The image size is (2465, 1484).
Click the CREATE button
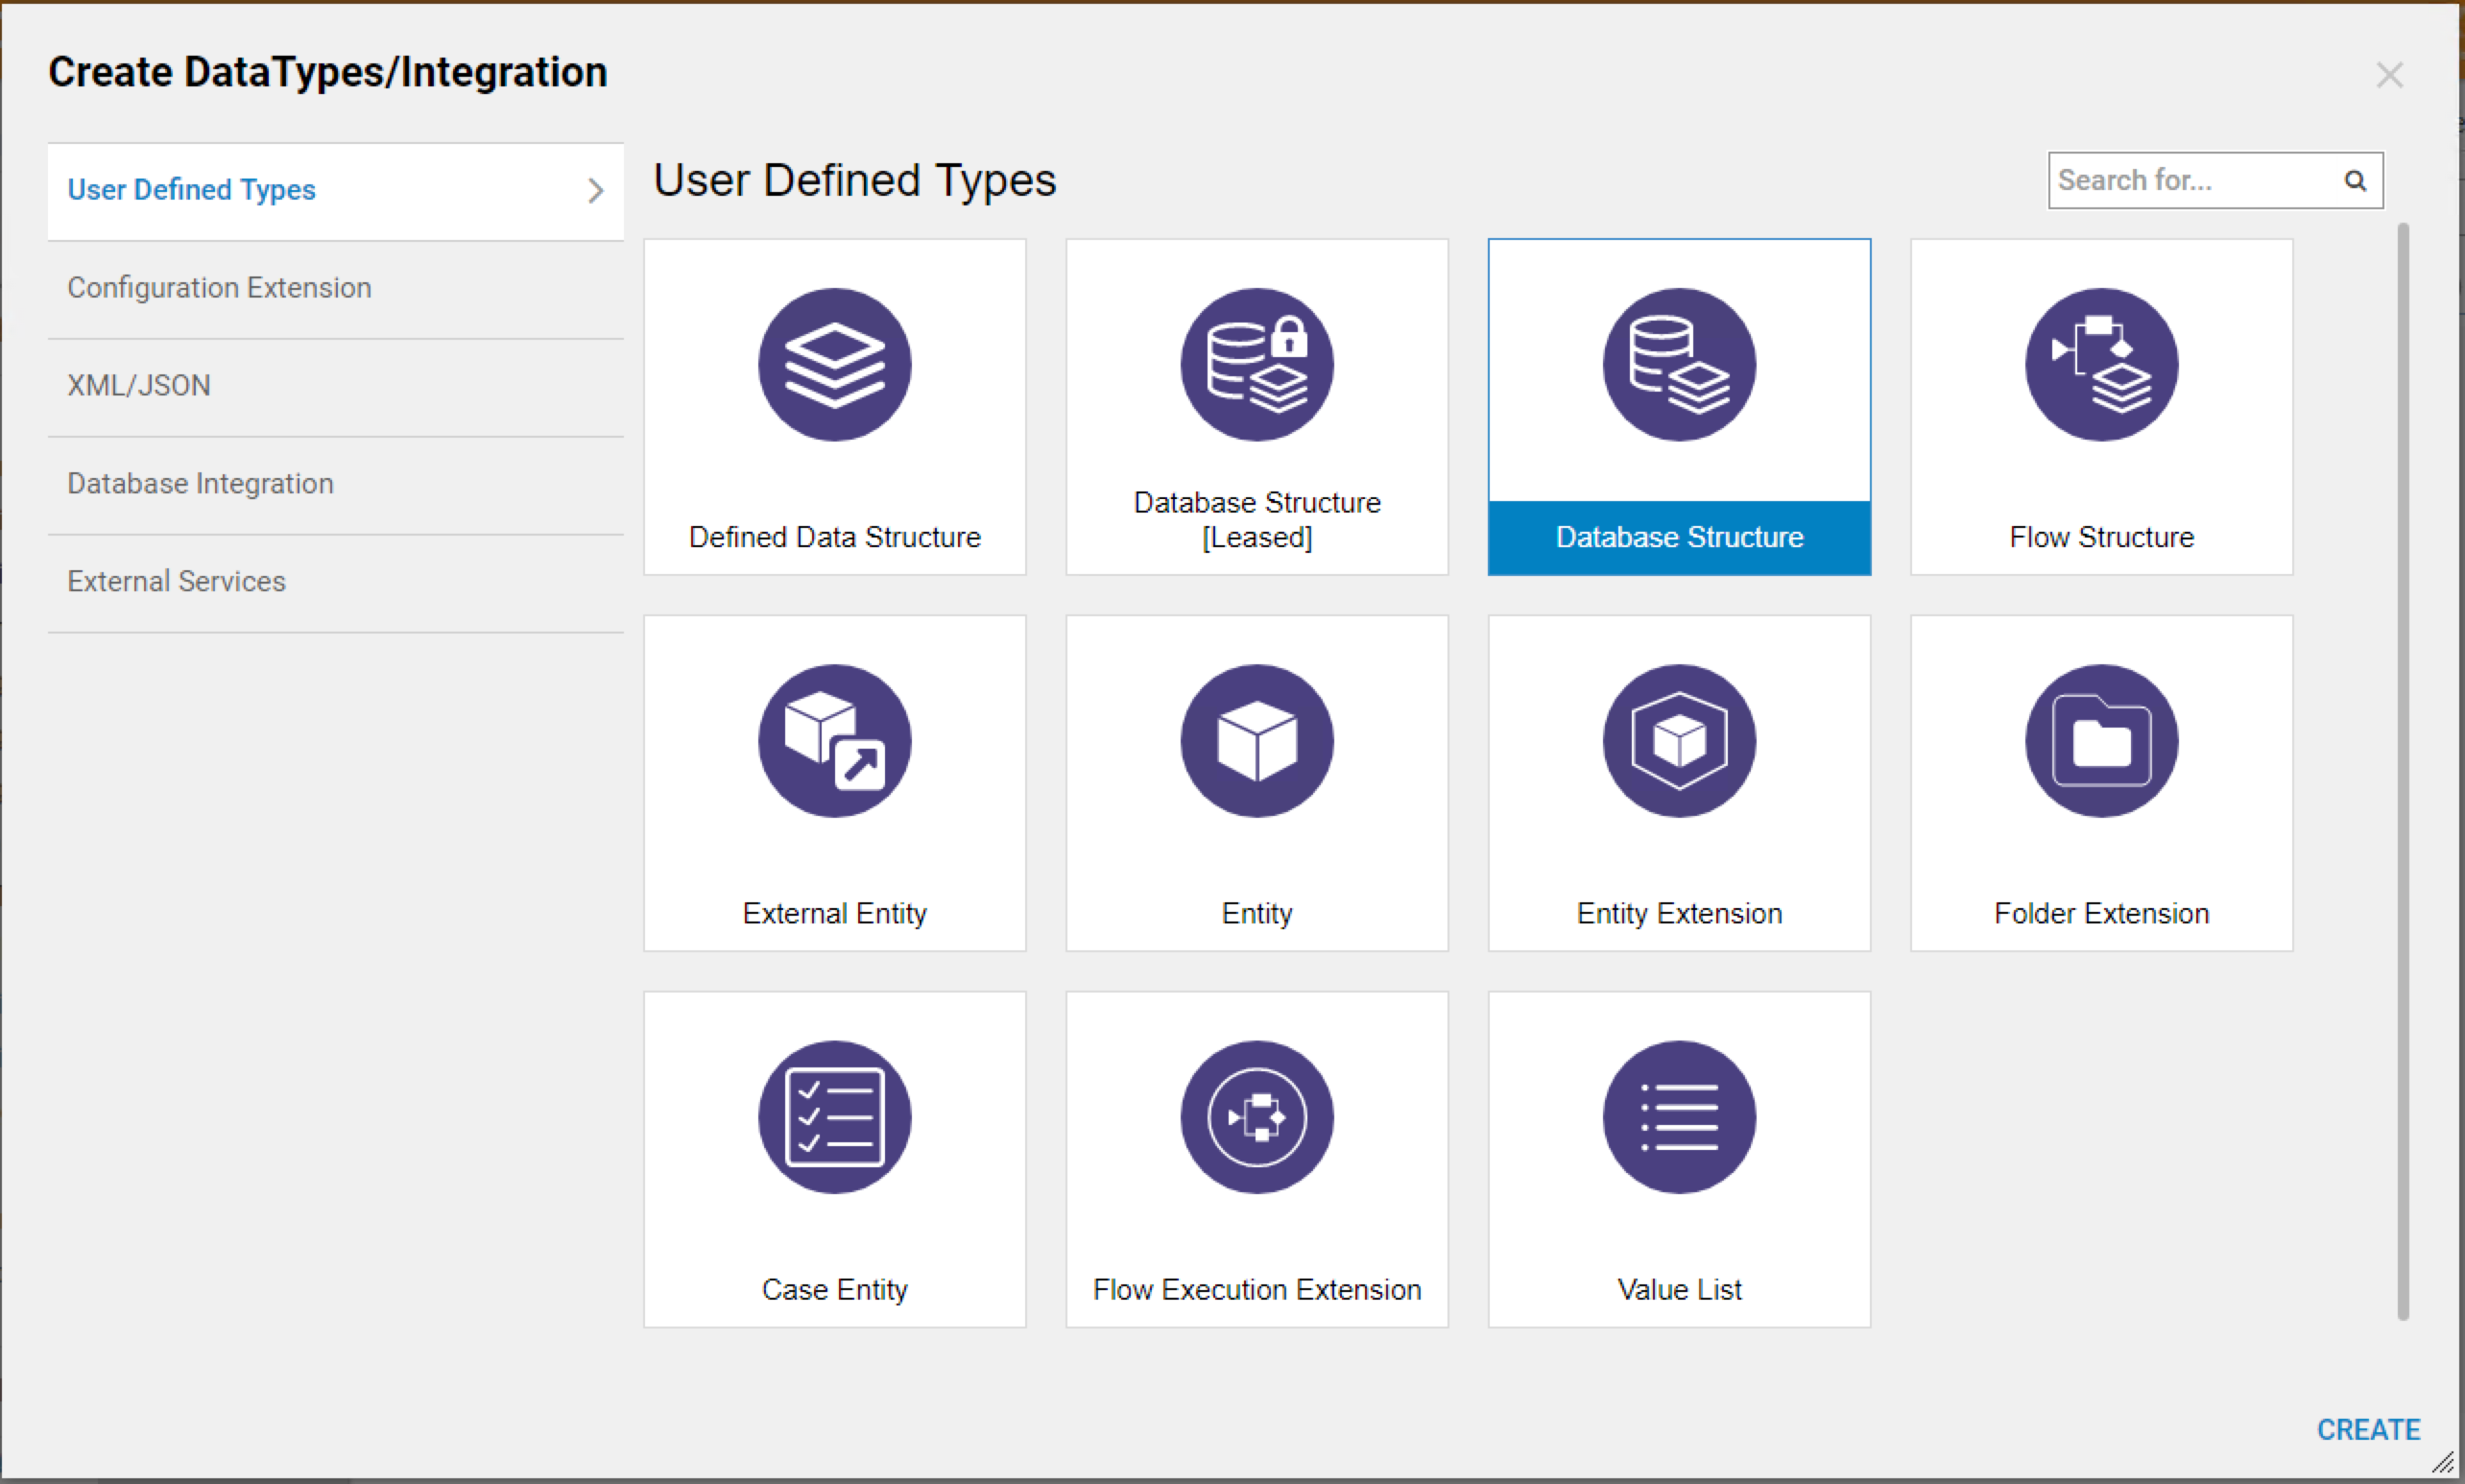click(x=2368, y=1429)
